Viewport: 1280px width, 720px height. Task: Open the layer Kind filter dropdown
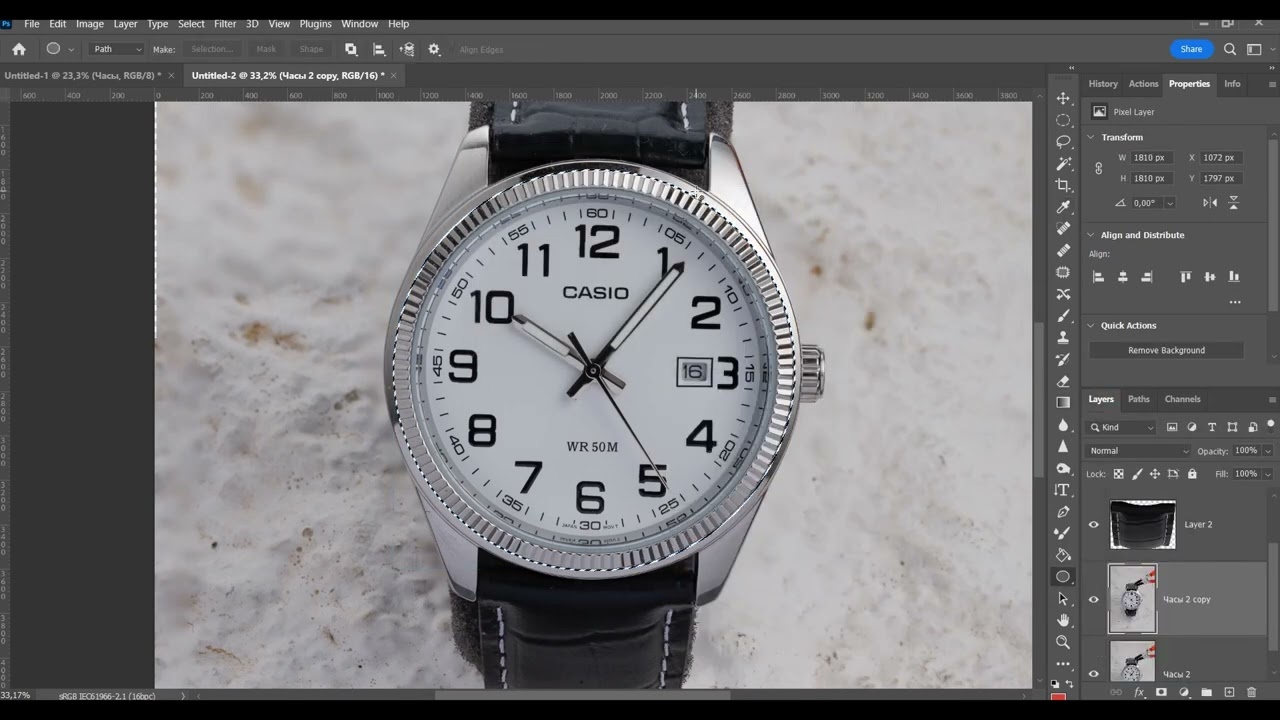(1122, 427)
